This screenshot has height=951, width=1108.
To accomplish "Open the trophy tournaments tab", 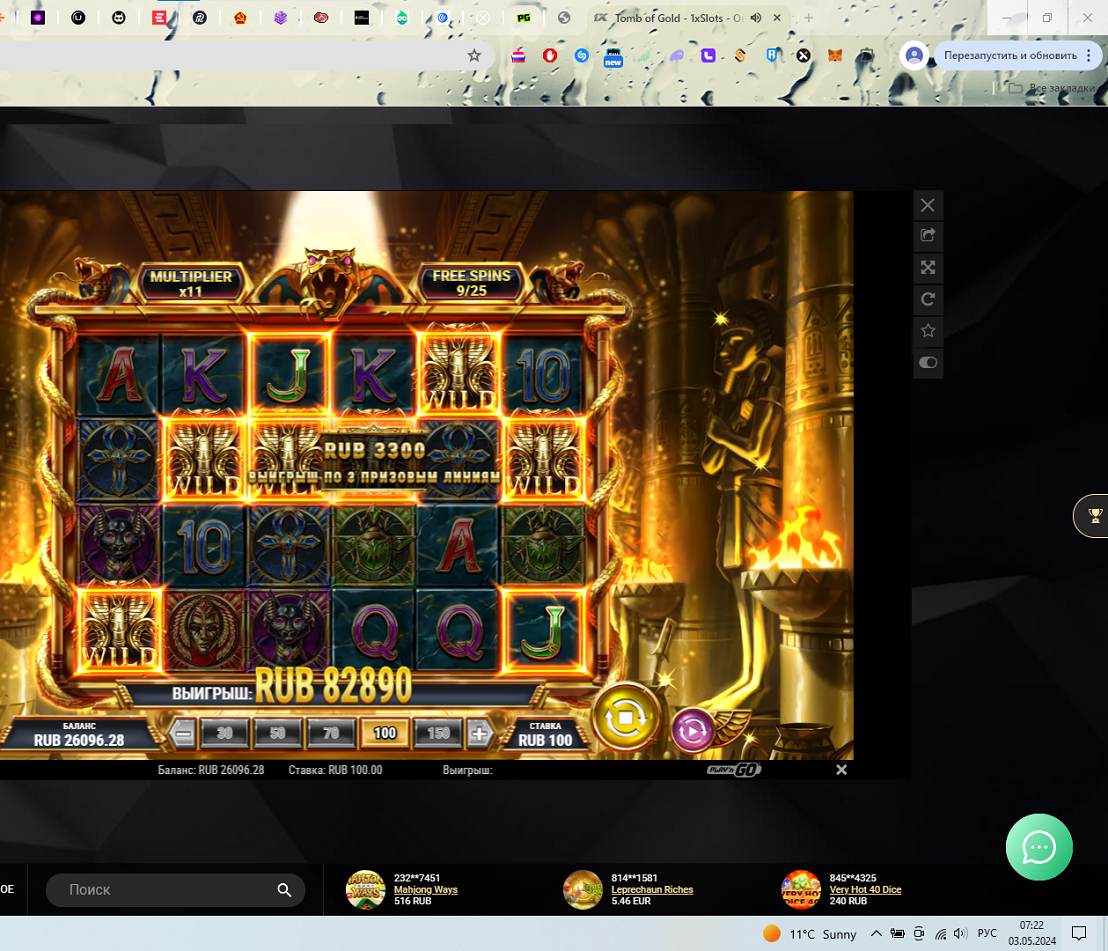I will 1092,516.
